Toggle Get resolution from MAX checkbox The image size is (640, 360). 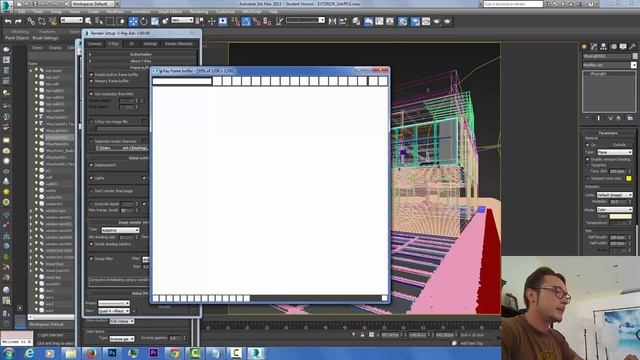click(x=91, y=94)
